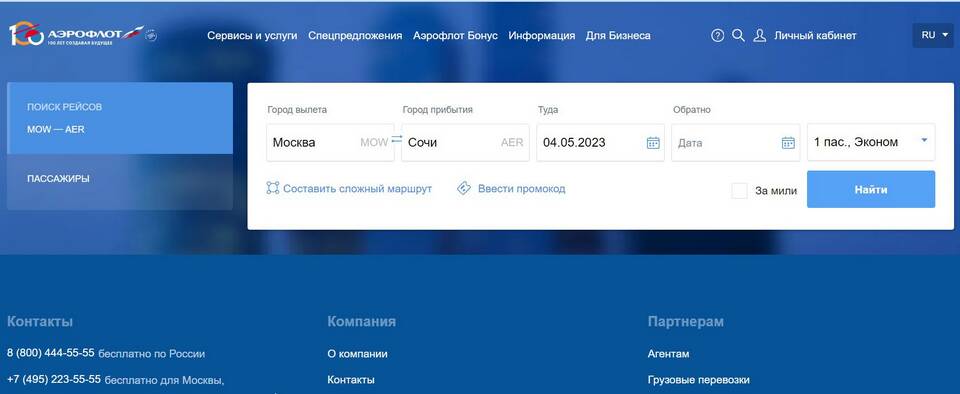Expand the 1 пас., Эконом selector
960x394 pixels.
[x=871, y=143]
